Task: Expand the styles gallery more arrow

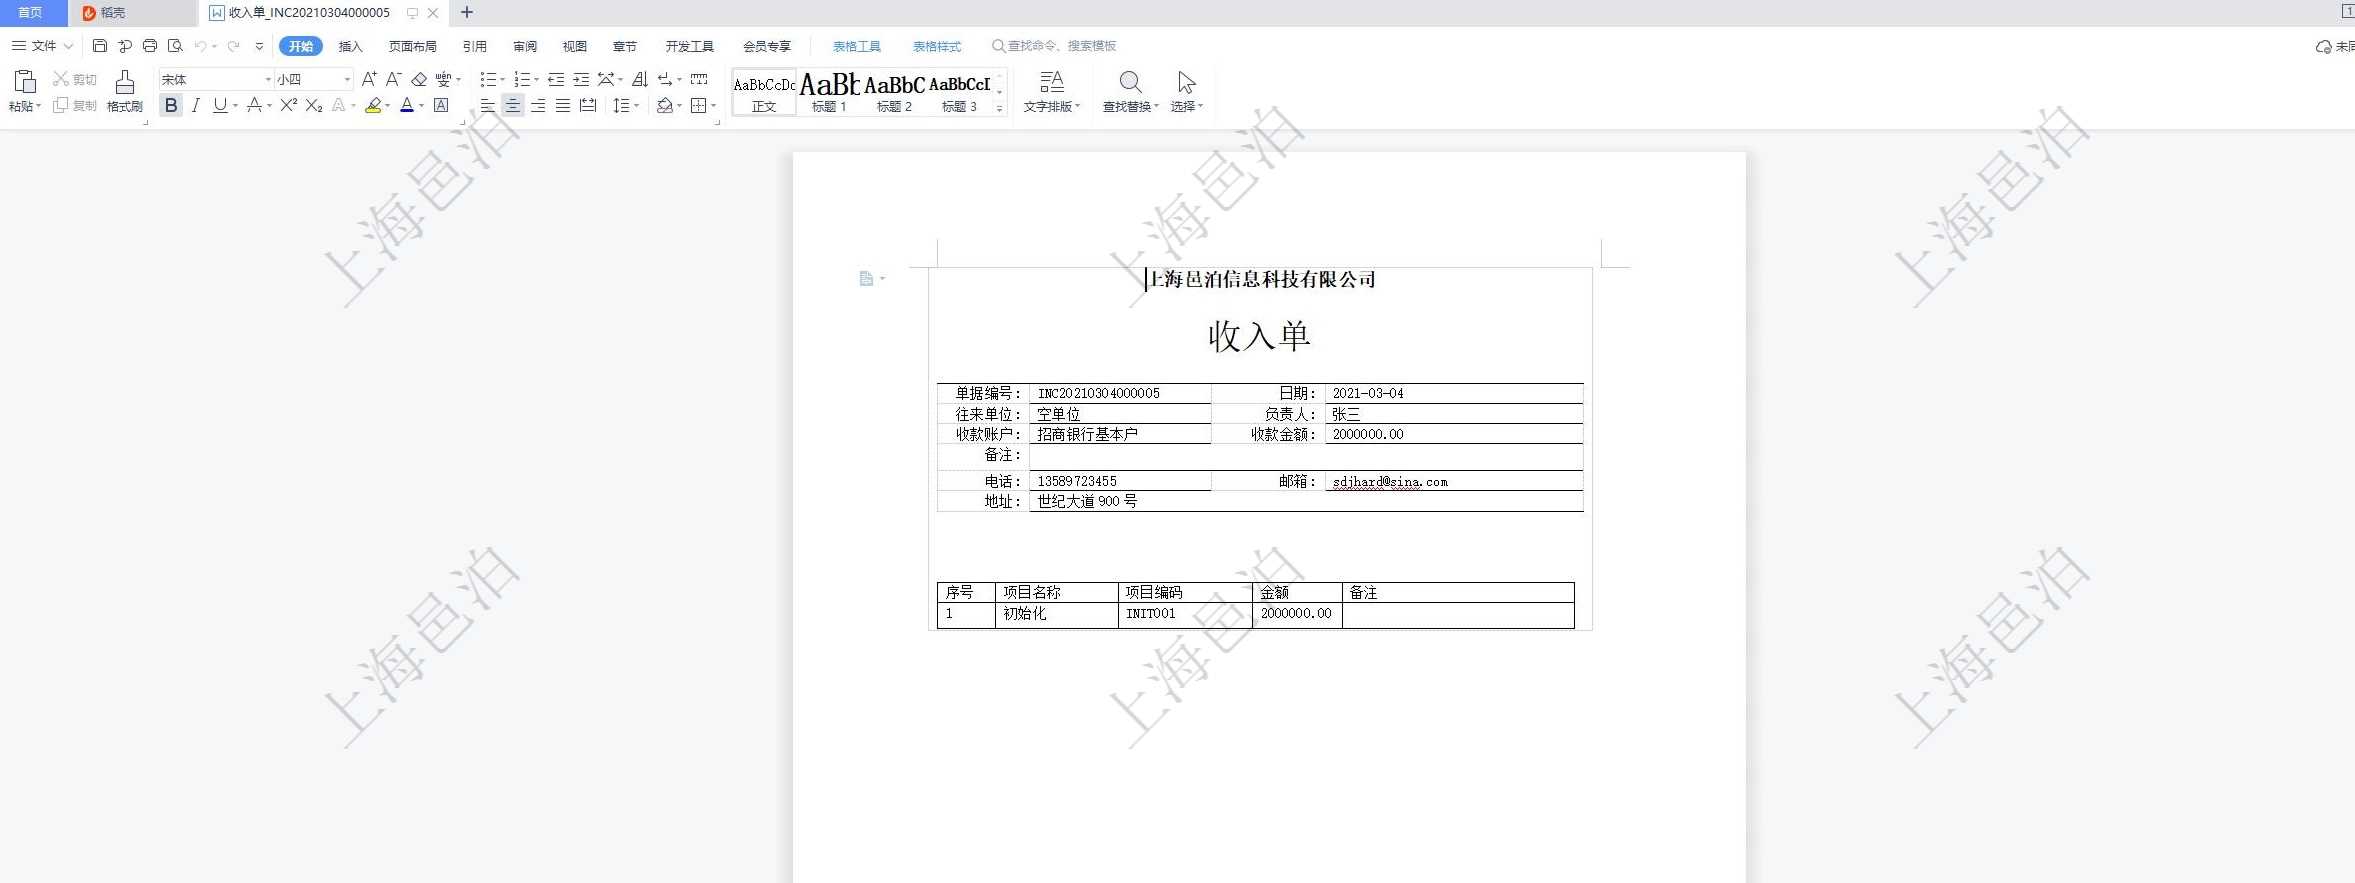Action: click(x=1000, y=108)
